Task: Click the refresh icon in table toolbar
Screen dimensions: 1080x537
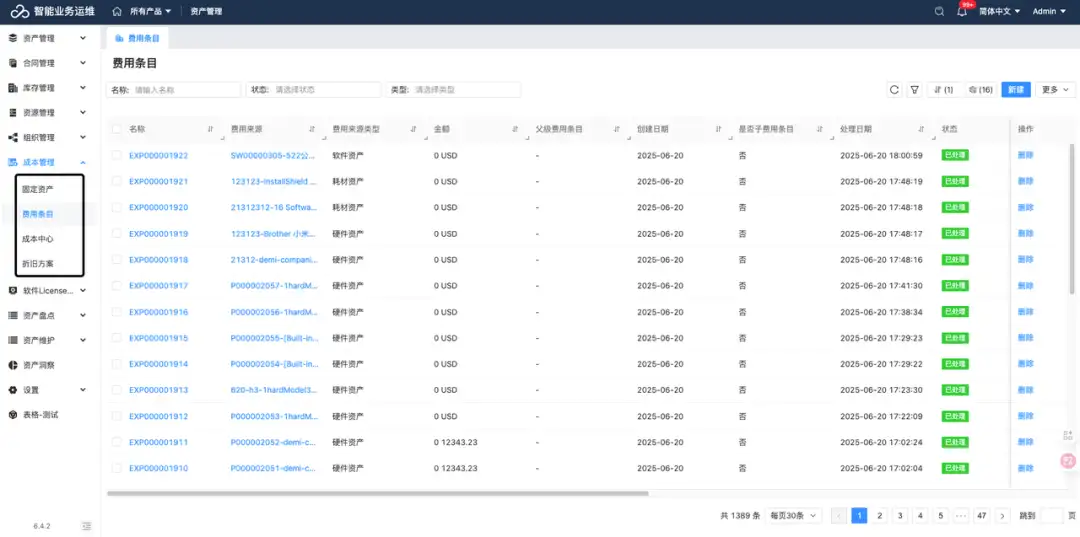Action: coord(894,90)
